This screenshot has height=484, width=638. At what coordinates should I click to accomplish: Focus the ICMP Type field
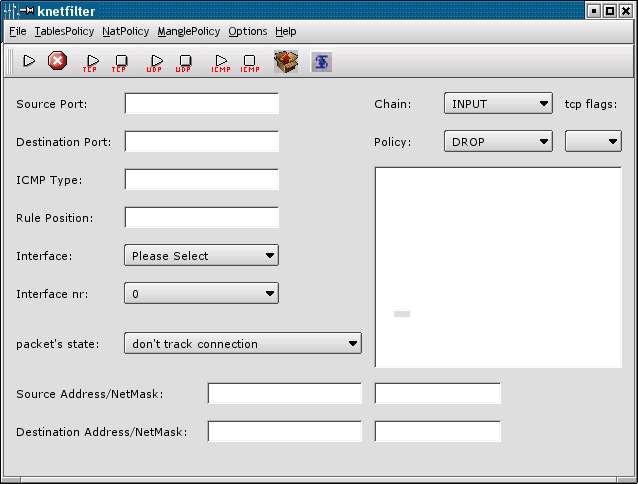pyautogui.click(x=202, y=179)
